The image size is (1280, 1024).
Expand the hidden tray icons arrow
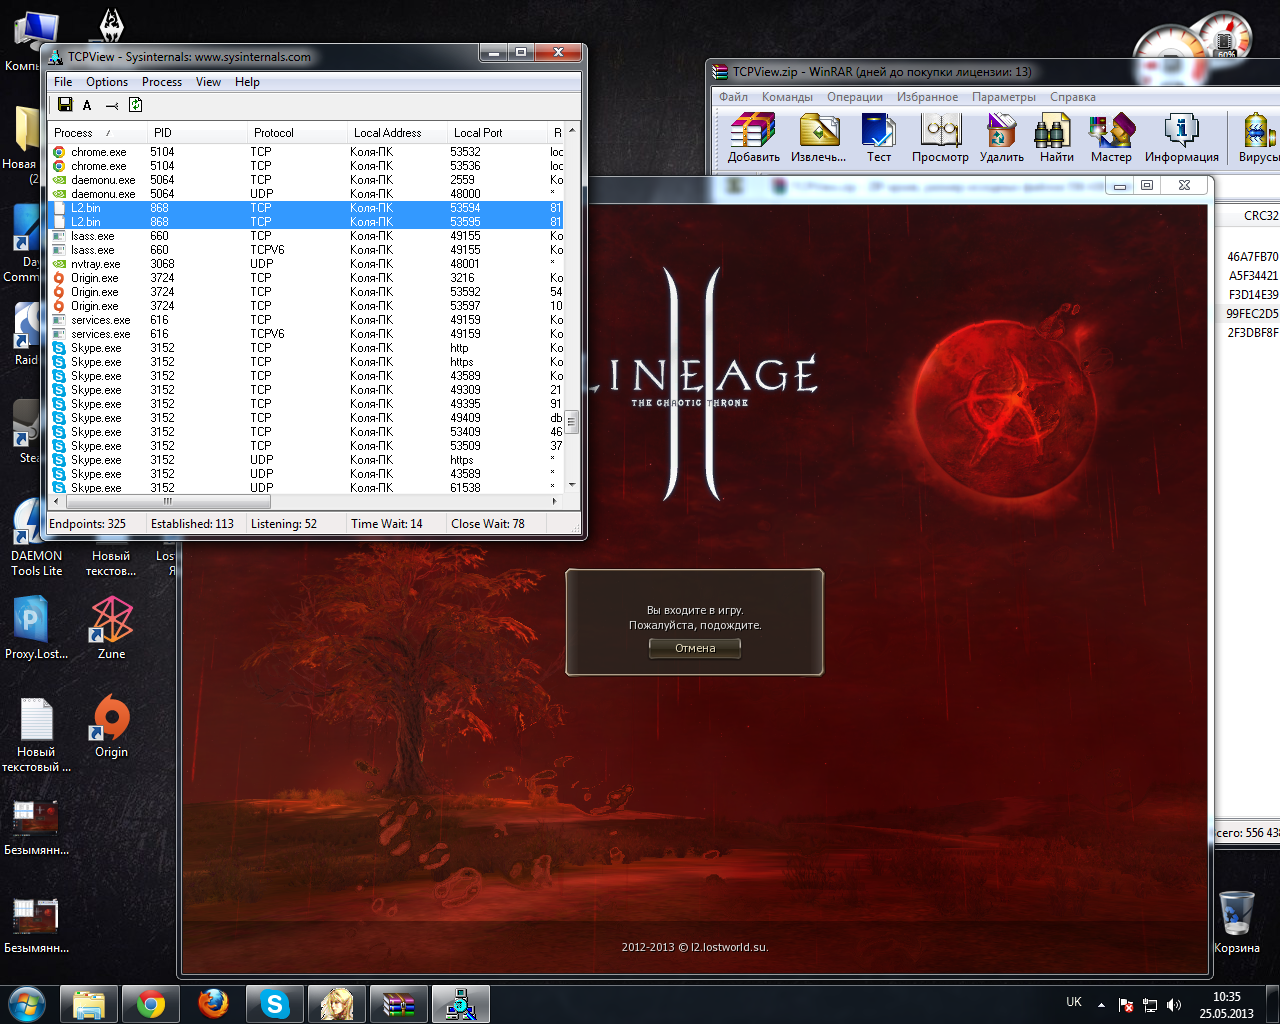tap(1101, 1005)
